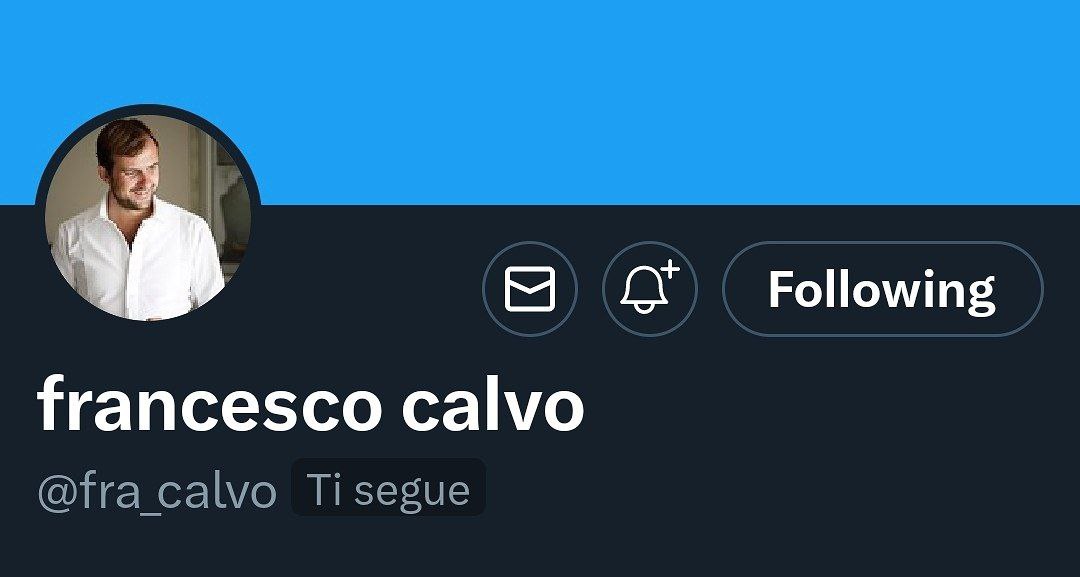Subscribe to post alerts via bell icon
This screenshot has width=1080, height=577.
[x=650, y=288]
